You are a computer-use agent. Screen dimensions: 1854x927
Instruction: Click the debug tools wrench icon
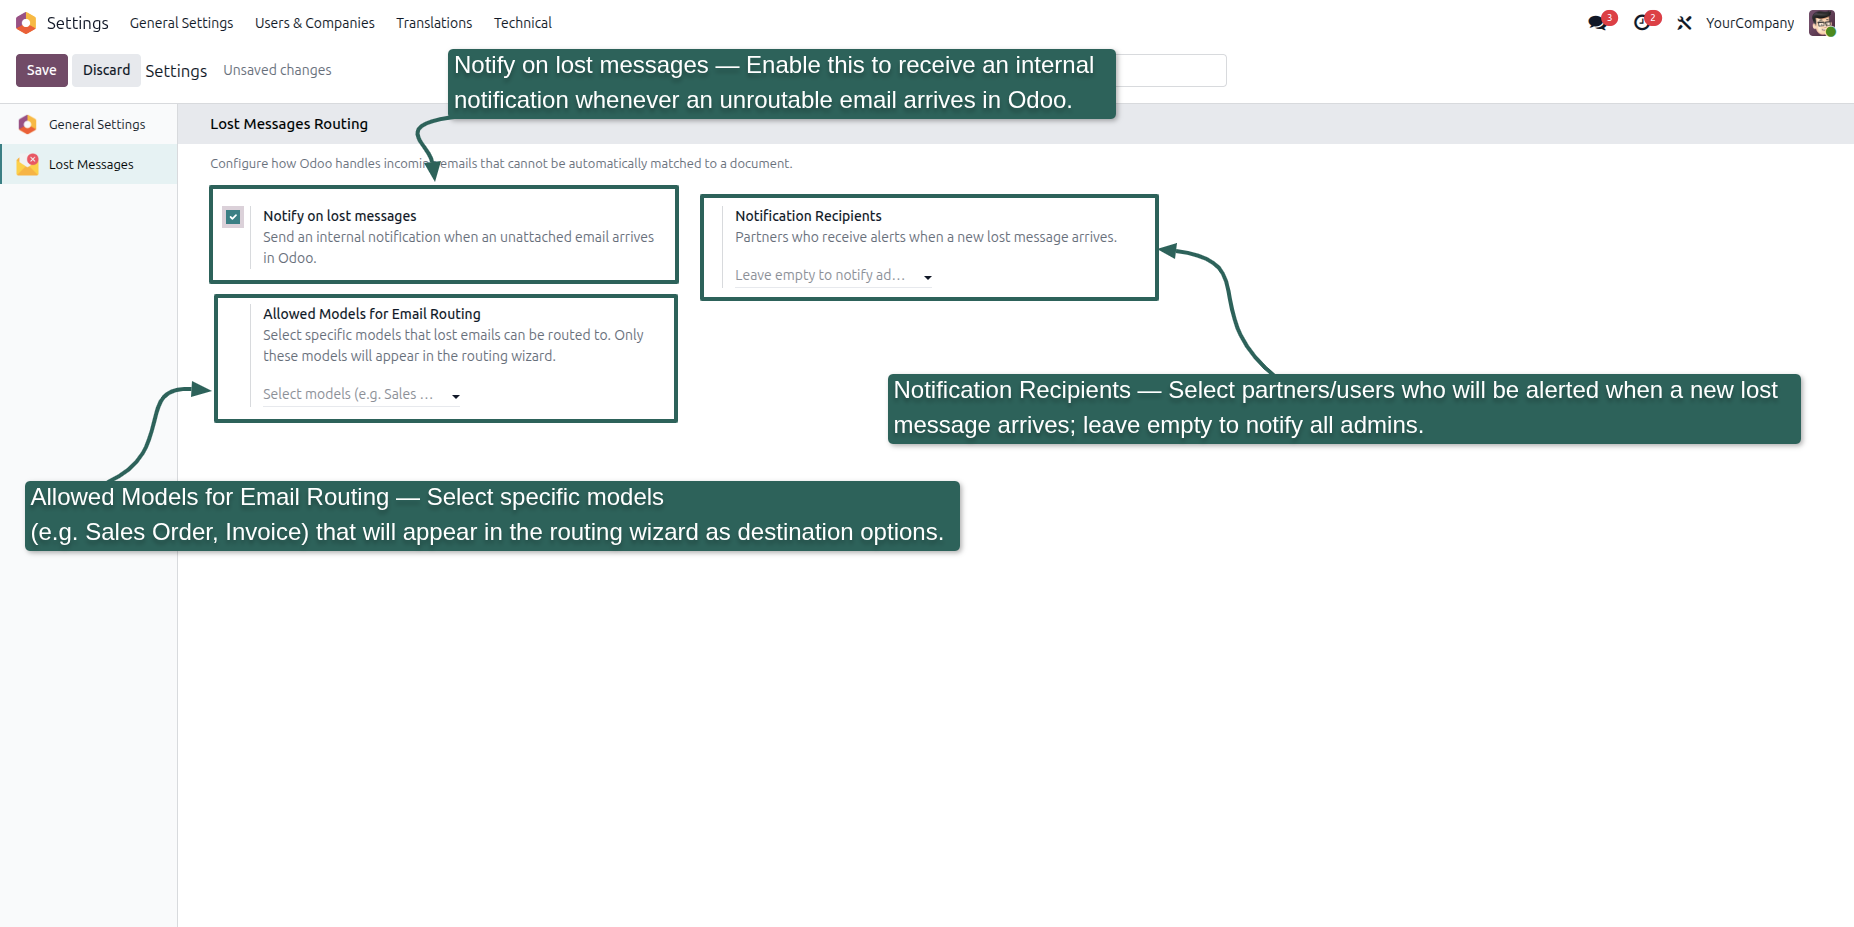click(x=1684, y=23)
